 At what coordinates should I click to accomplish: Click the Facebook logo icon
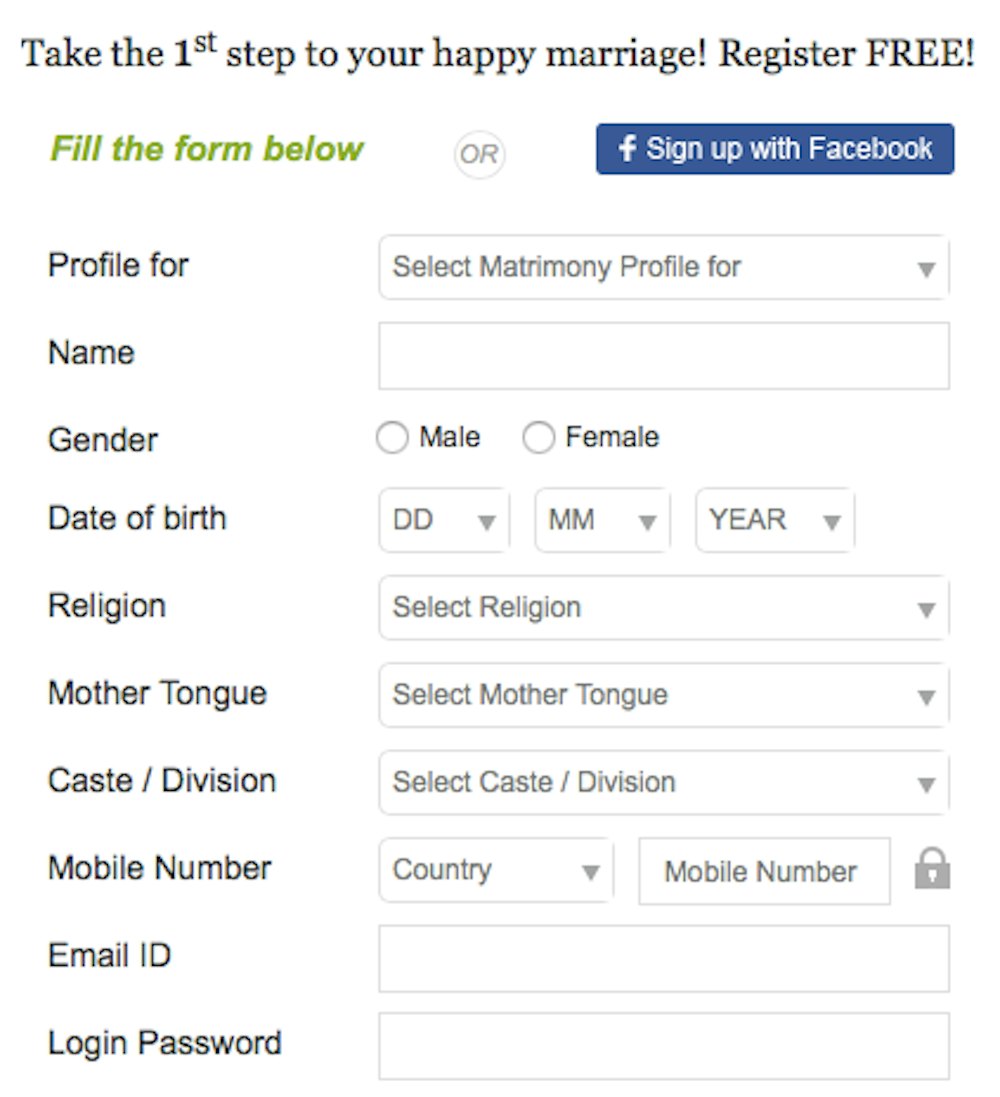click(x=627, y=148)
